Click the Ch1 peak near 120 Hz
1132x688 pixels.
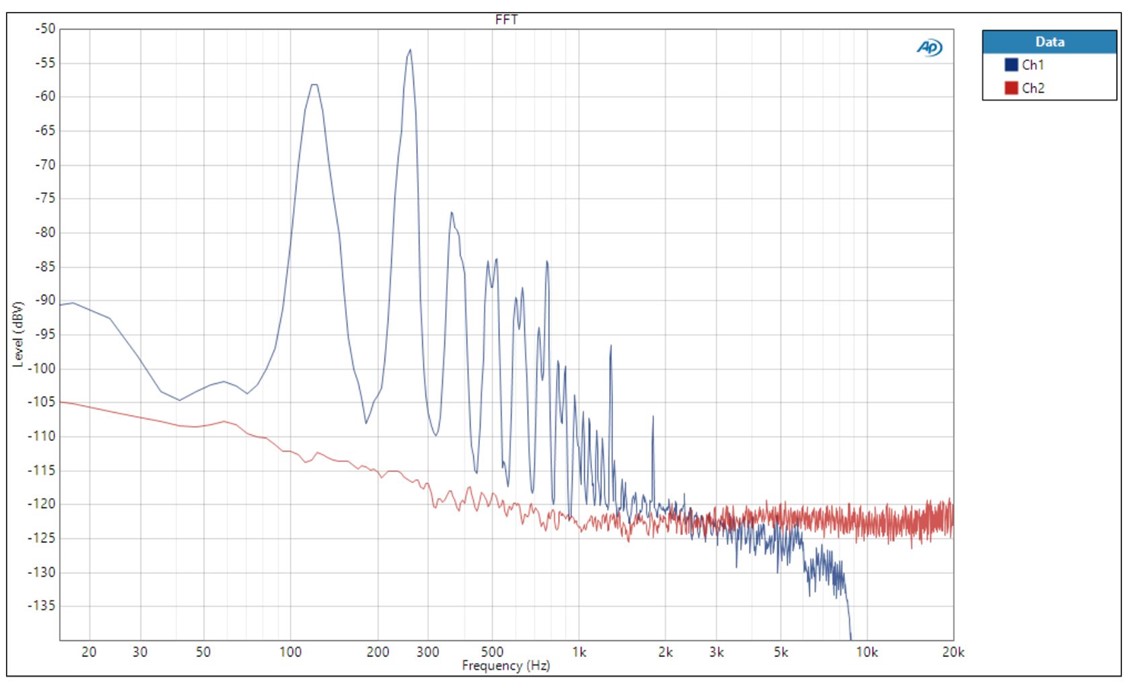tap(314, 85)
